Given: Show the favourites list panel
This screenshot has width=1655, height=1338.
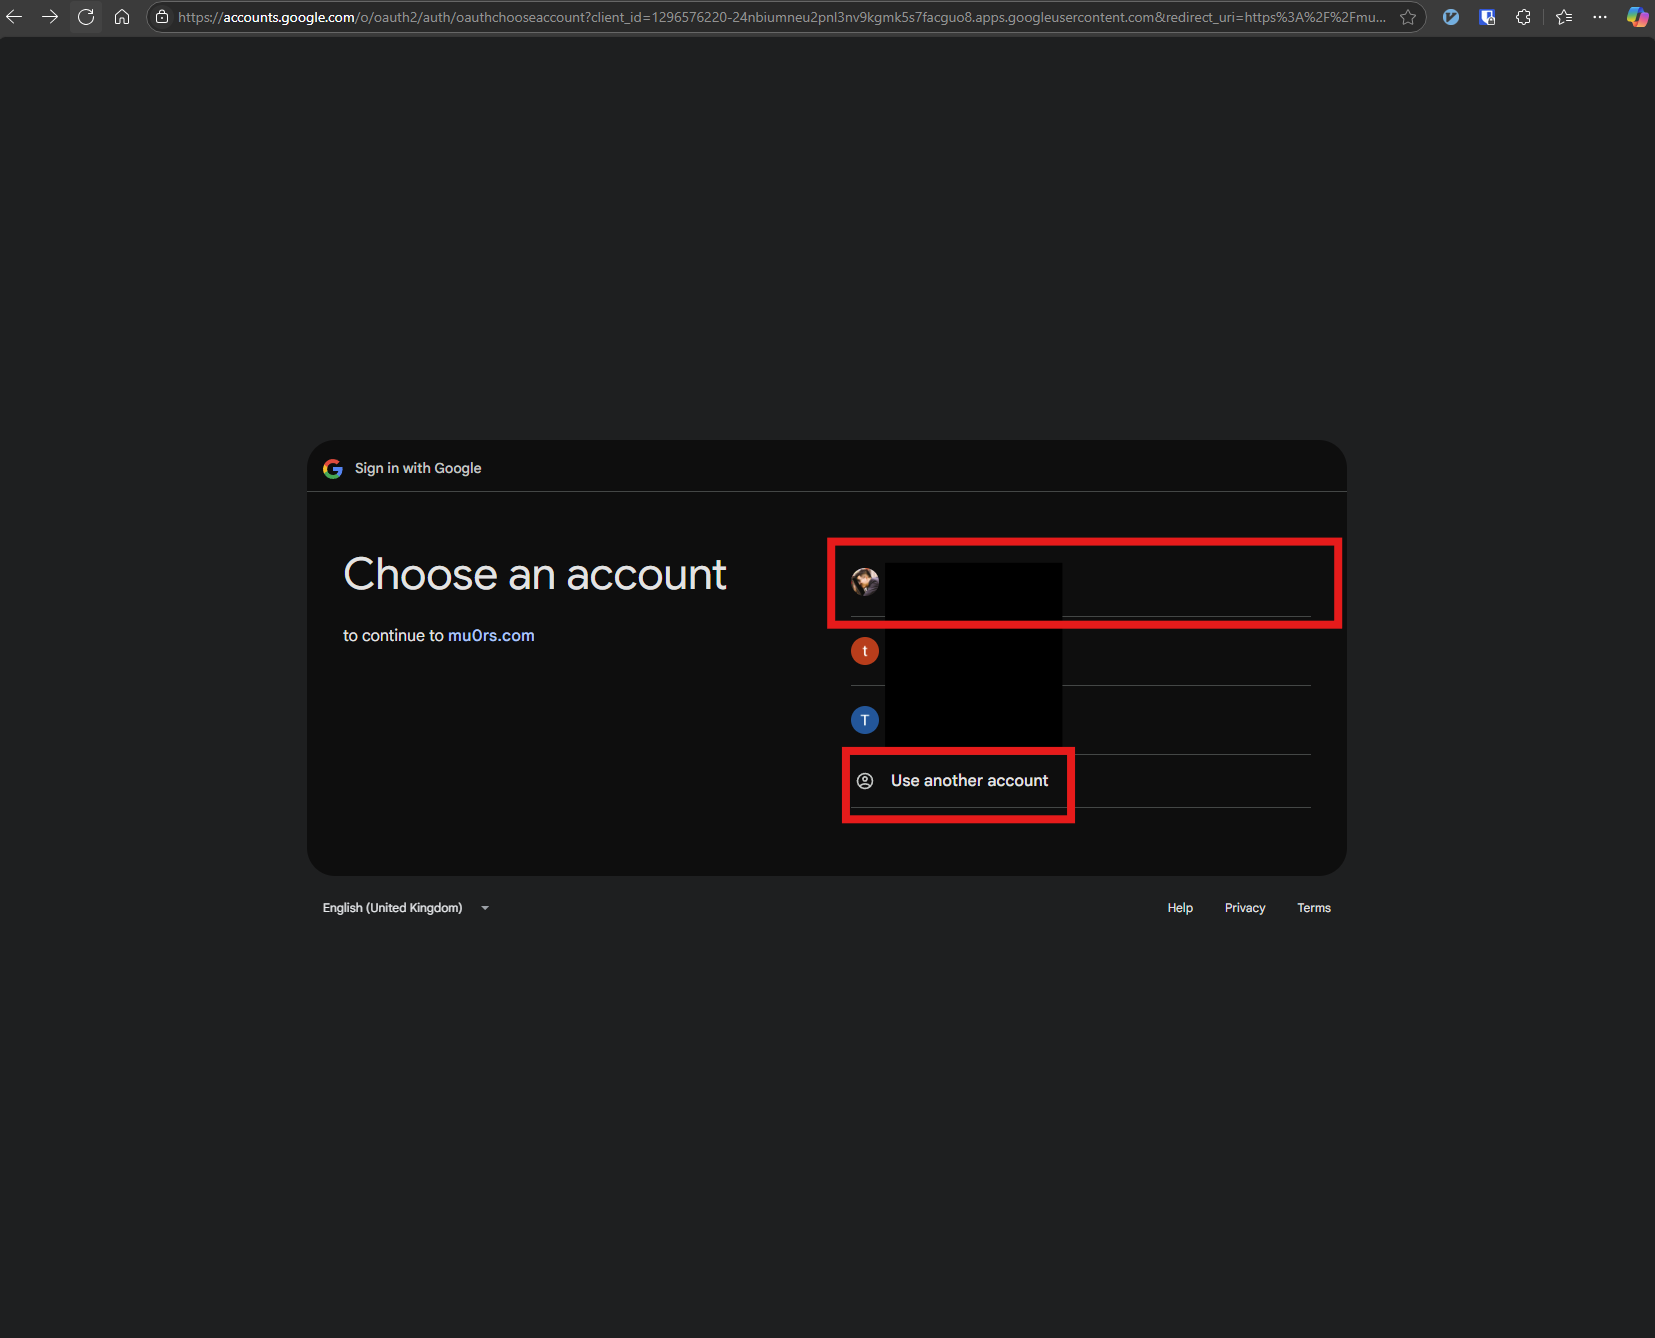Looking at the screenshot, I should coord(1564,17).
